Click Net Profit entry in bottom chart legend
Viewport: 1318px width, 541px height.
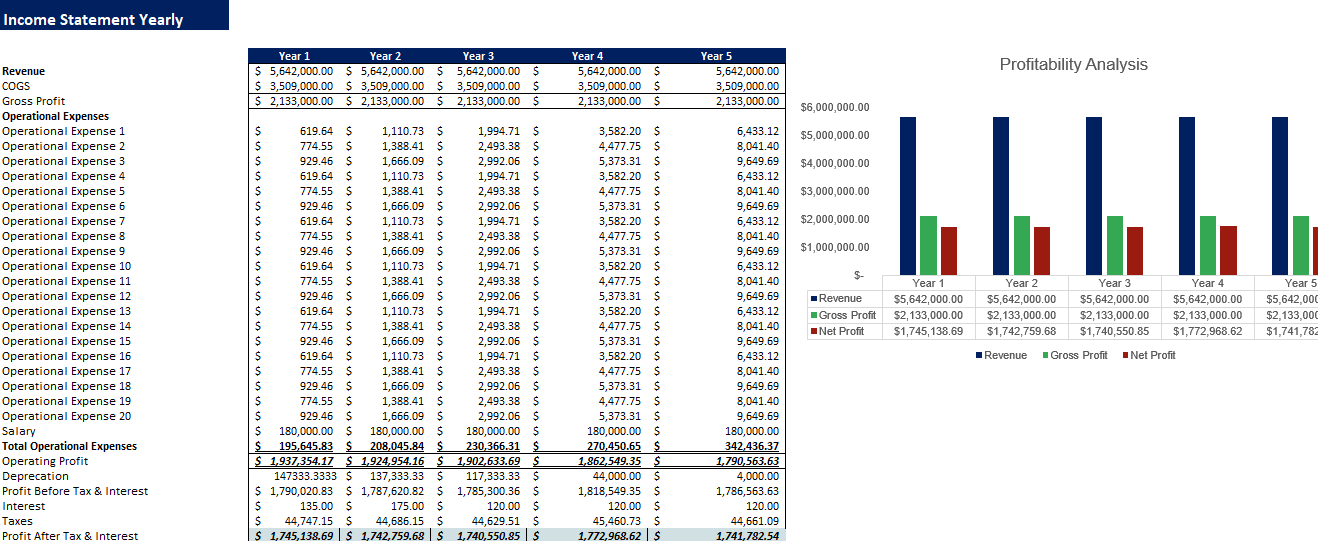tap(1152, 355)
